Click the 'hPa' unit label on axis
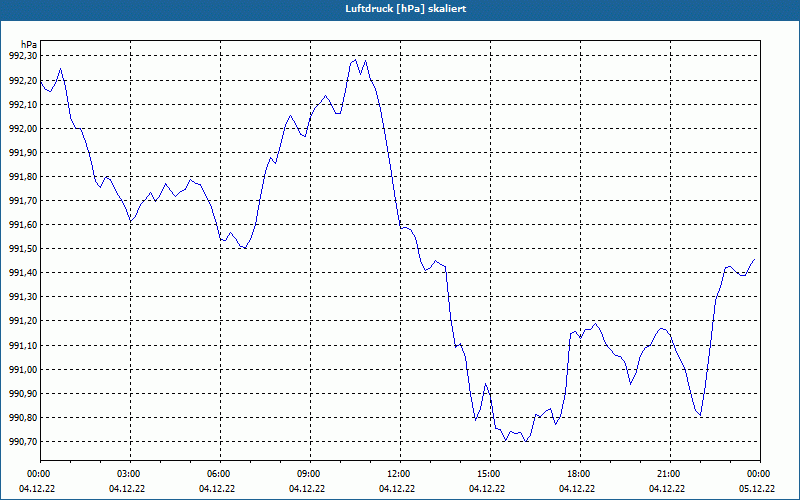This screenshot has width=800, height=500. (x=29, y=45)
